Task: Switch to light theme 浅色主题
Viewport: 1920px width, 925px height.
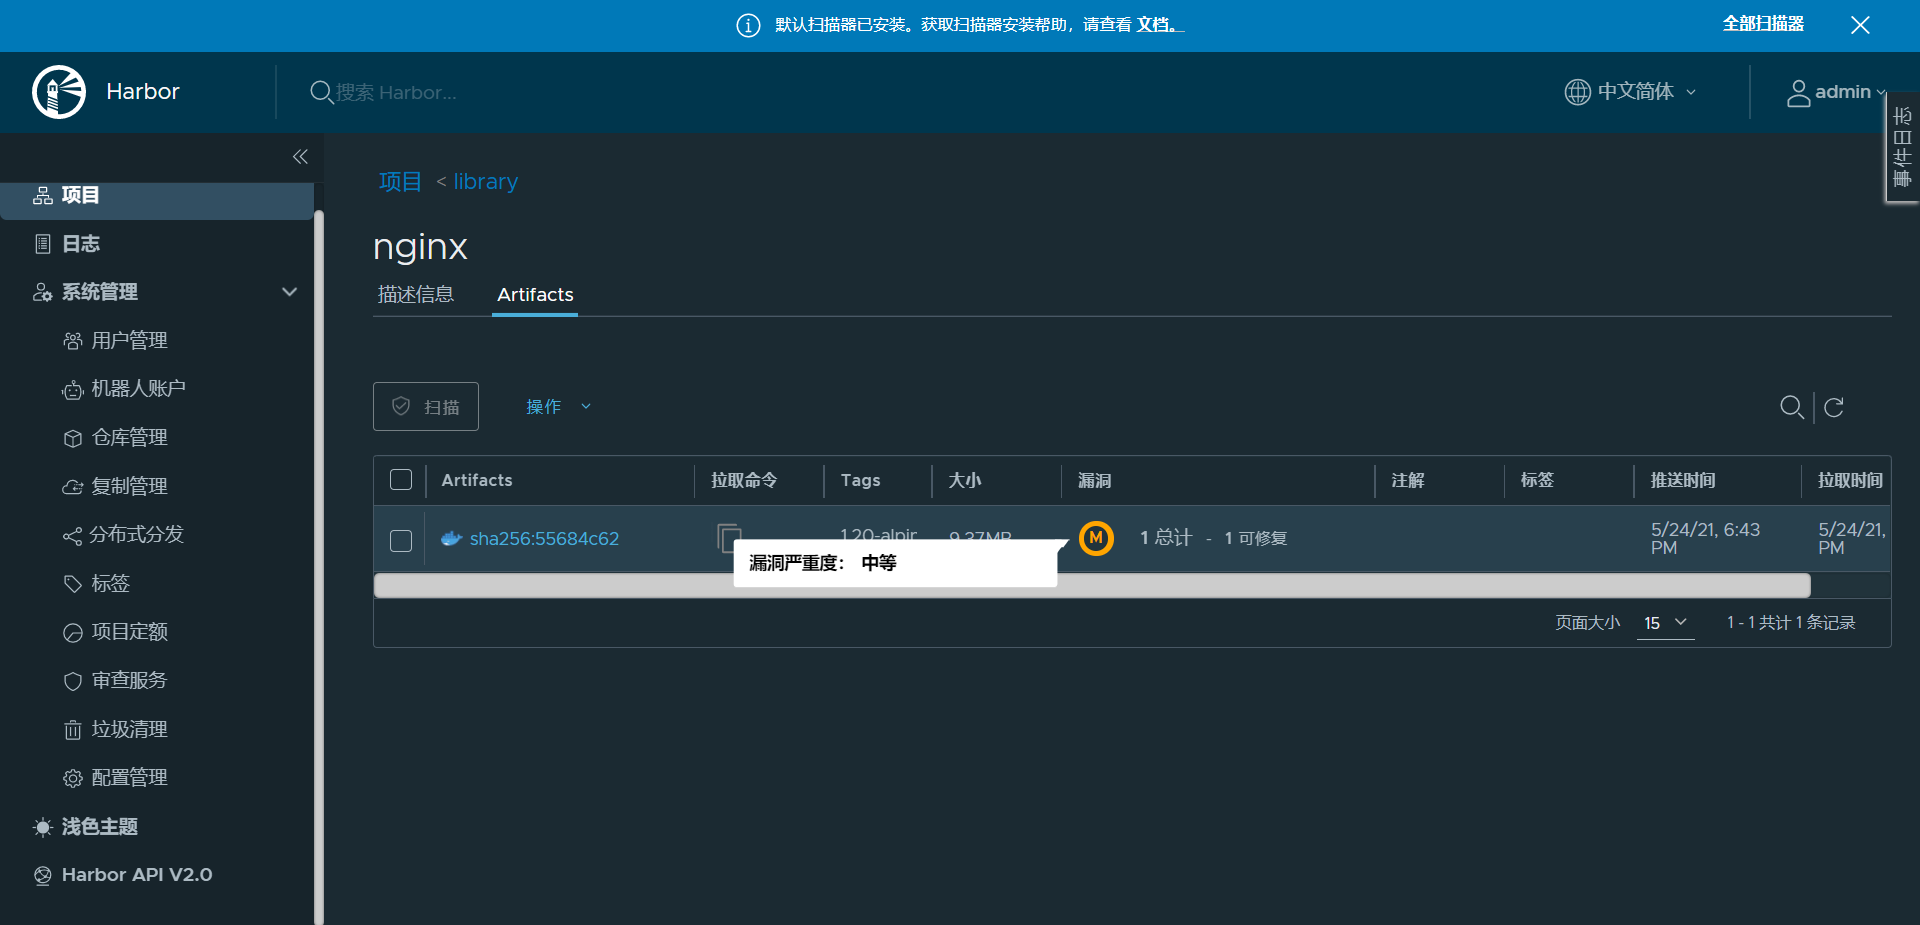Action: [x=100, y=827]
